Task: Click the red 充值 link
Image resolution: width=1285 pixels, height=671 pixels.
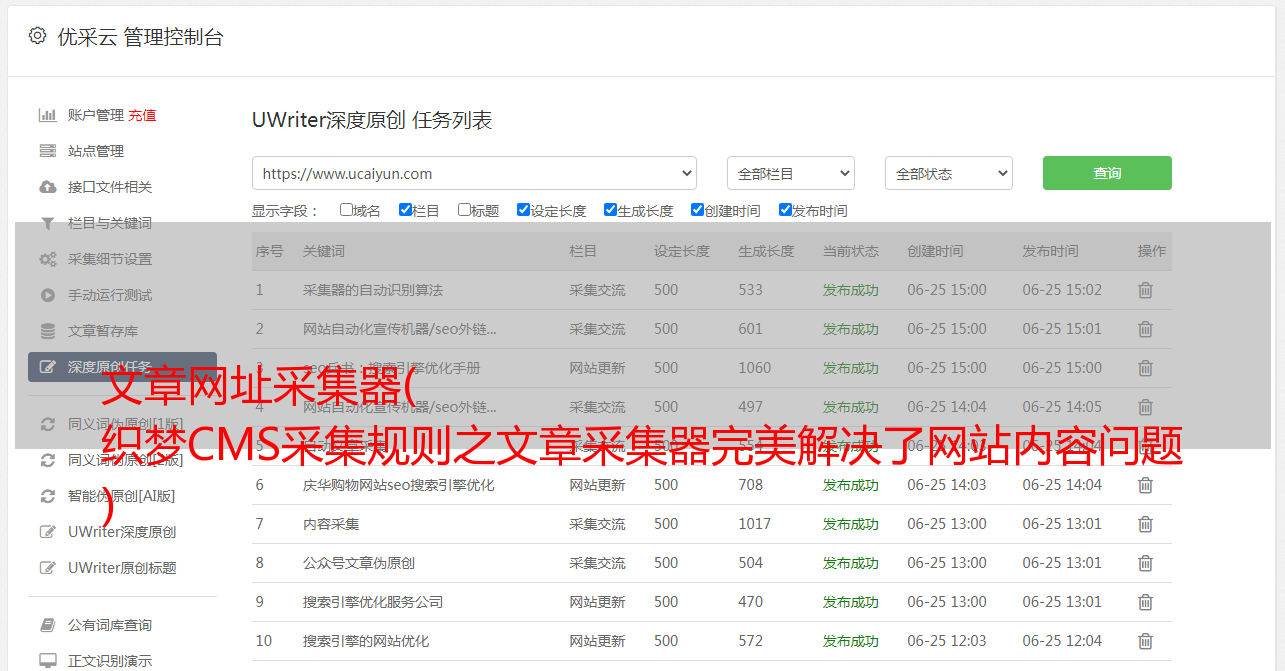Action: coord(142,115)
